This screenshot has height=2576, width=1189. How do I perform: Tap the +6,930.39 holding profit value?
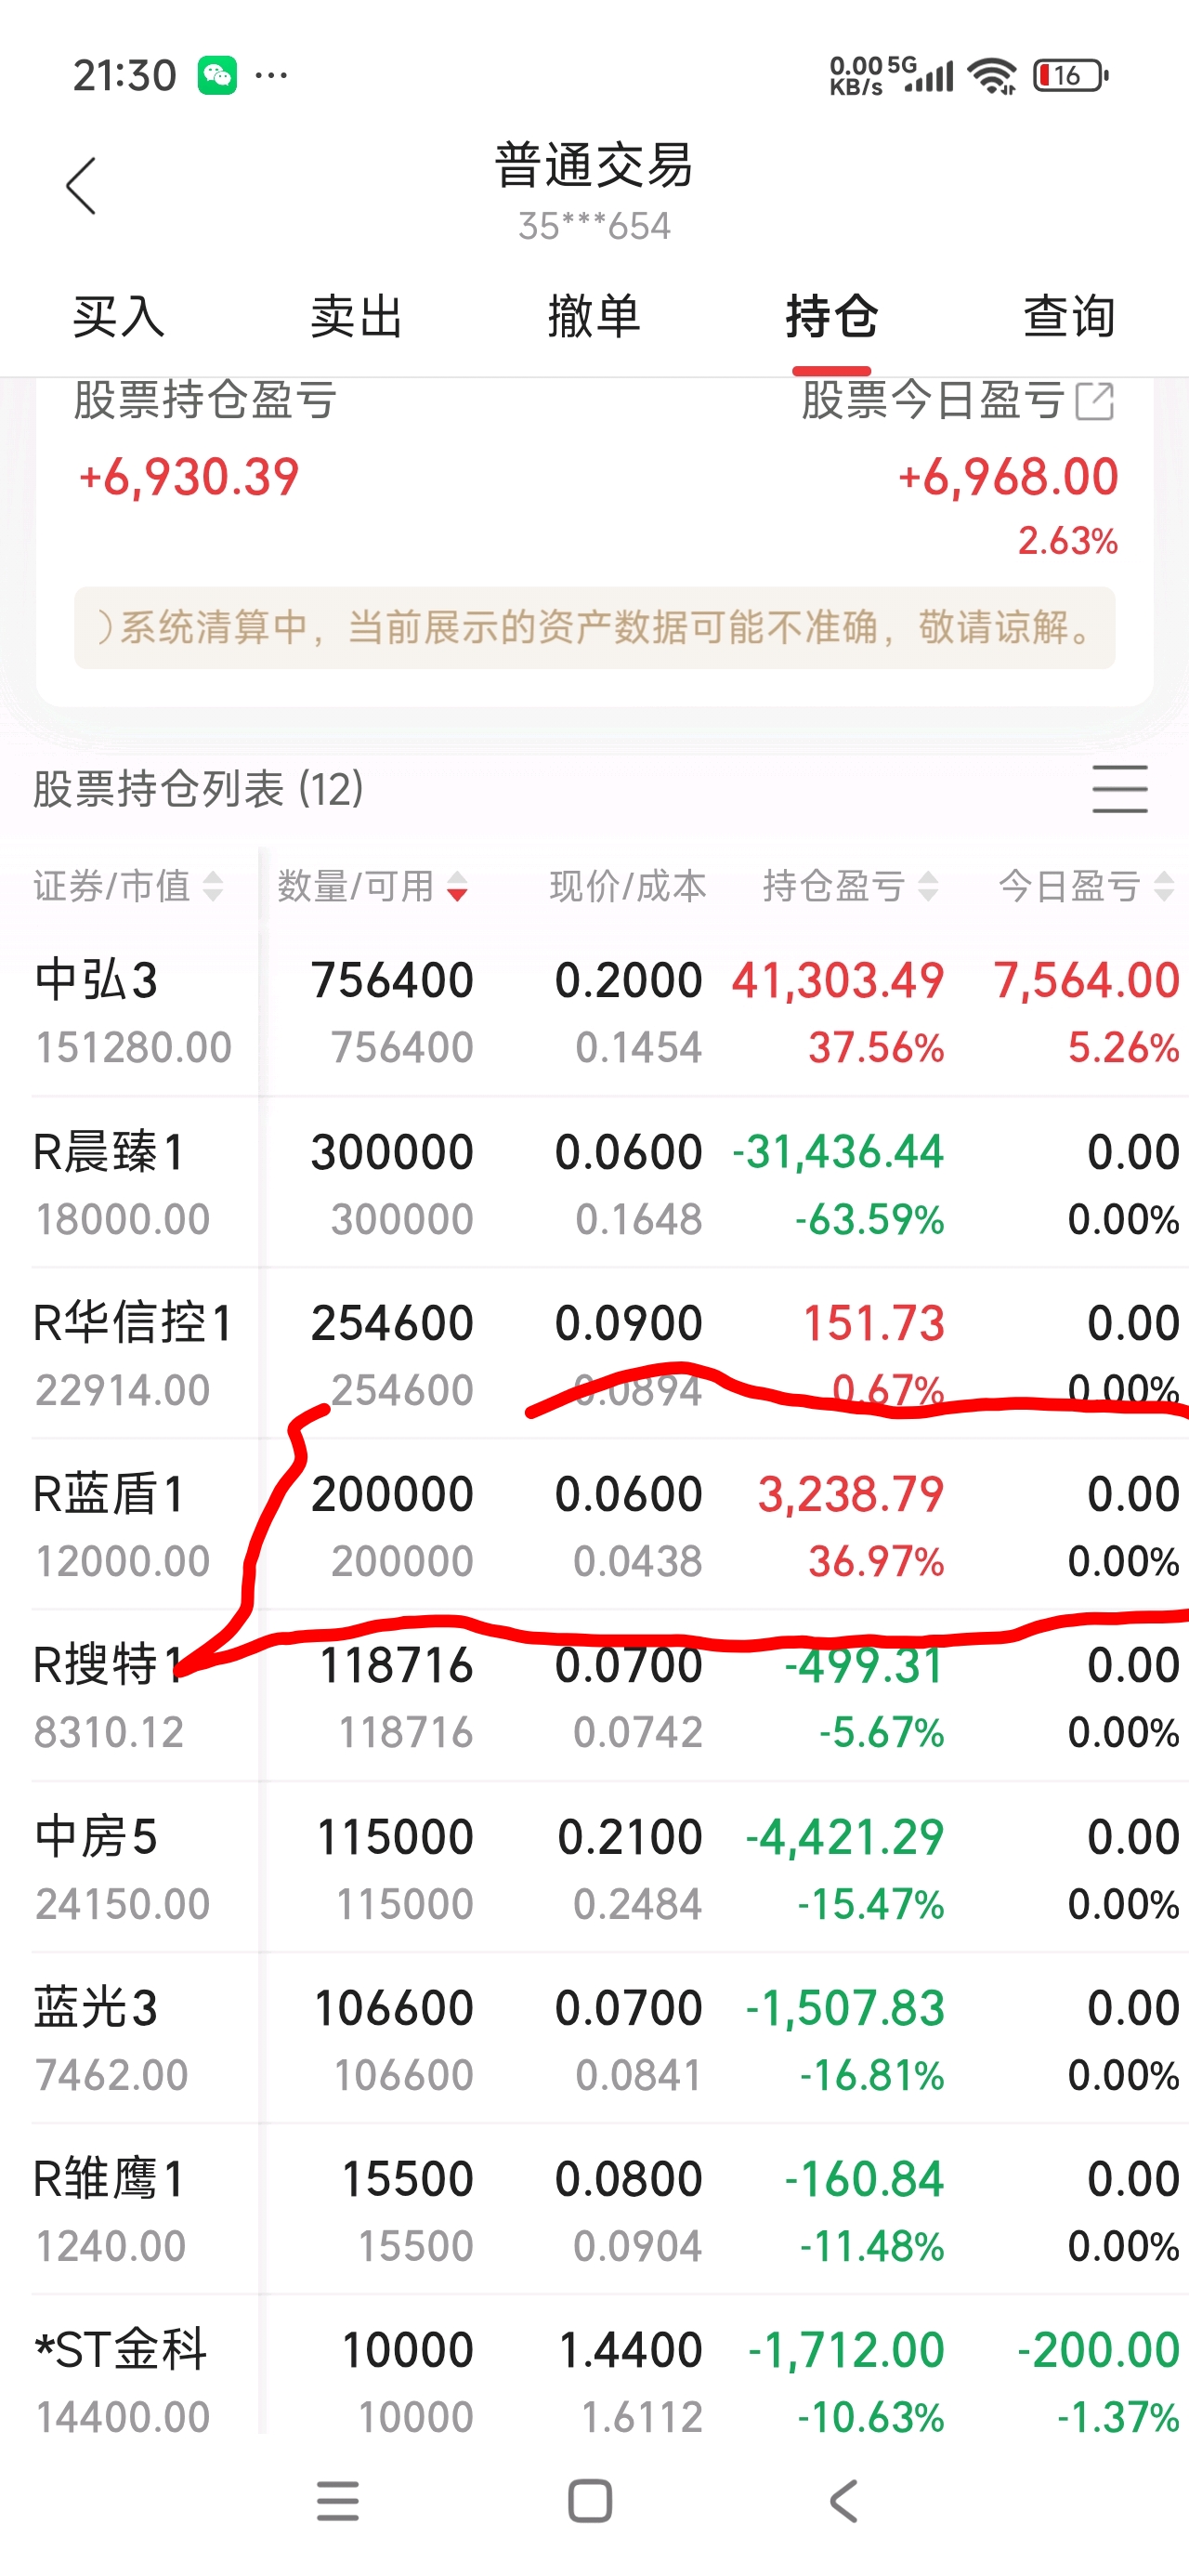(189, 477)
